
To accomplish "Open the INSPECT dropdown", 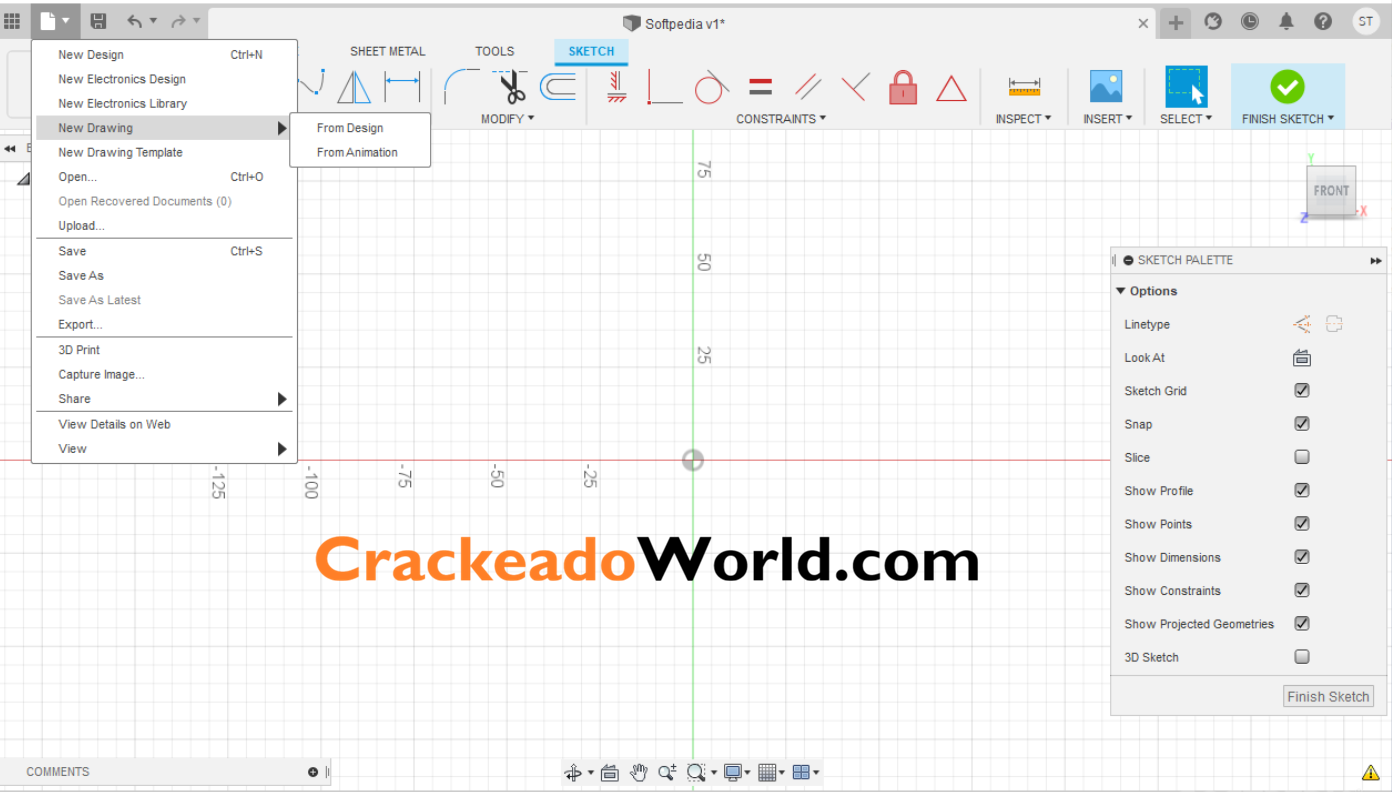I will tap(1024, 119).
